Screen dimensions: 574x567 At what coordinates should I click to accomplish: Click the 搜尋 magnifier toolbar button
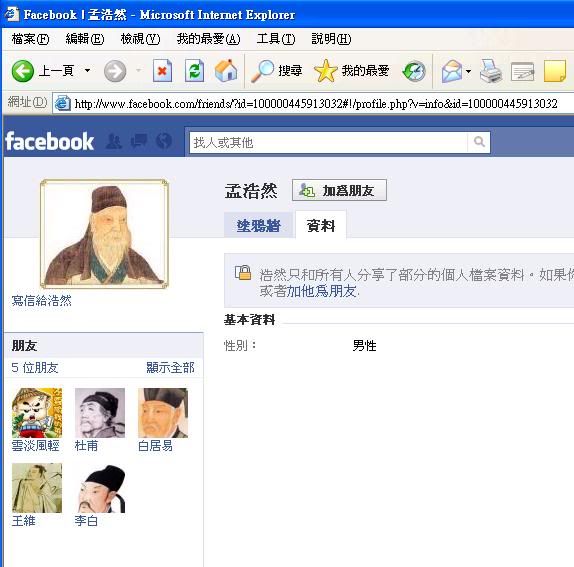click(x=276, y=71)
